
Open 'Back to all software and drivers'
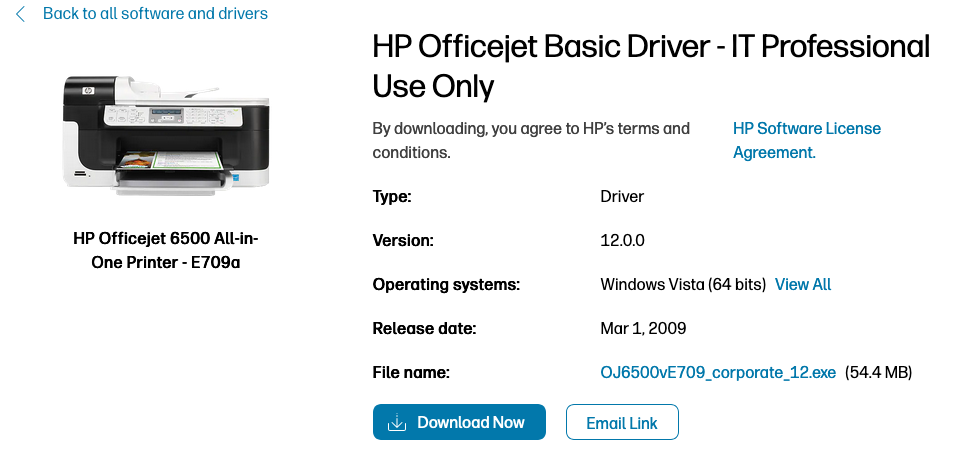coord(155,14)
